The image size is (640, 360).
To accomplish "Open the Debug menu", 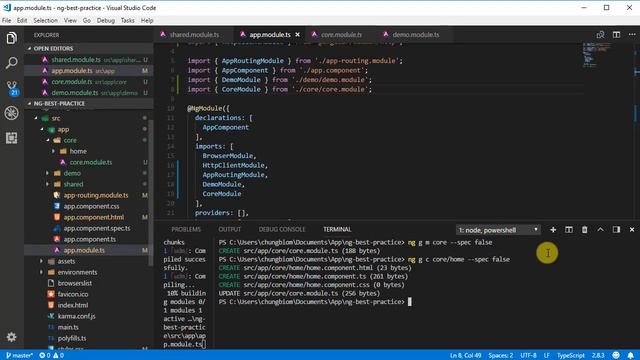I will click(x=106, y=20).
